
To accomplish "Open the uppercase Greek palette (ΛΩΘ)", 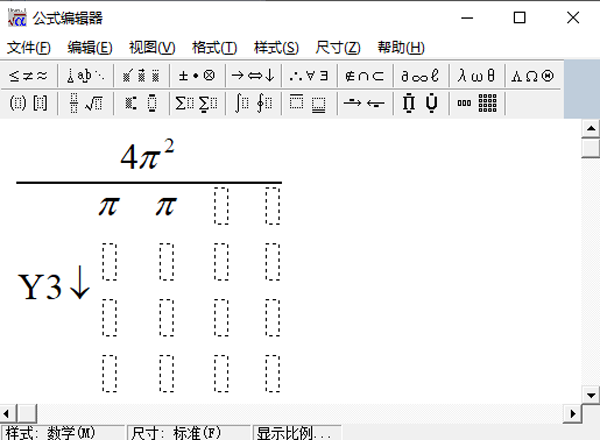I will click(x=533, y=76).
